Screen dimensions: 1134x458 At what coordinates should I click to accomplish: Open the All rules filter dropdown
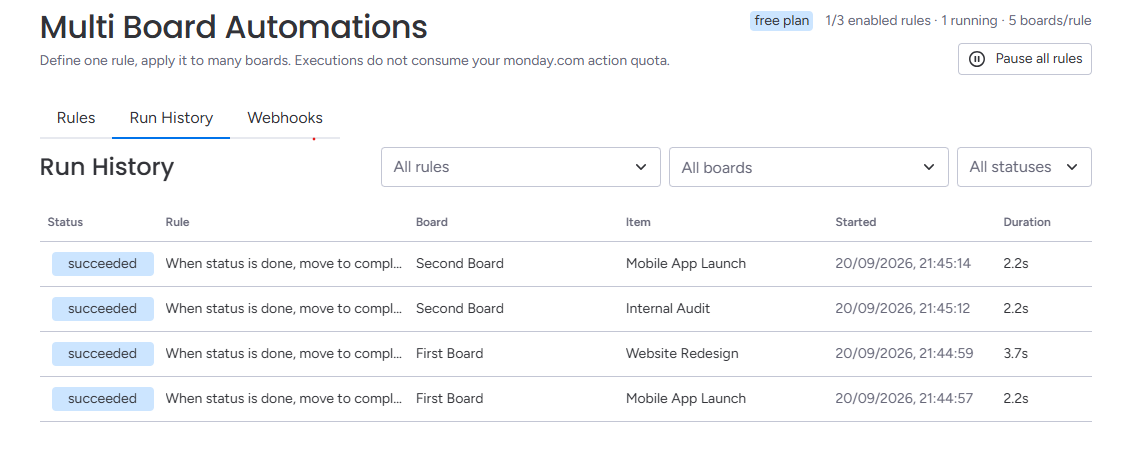pos(521,167)
